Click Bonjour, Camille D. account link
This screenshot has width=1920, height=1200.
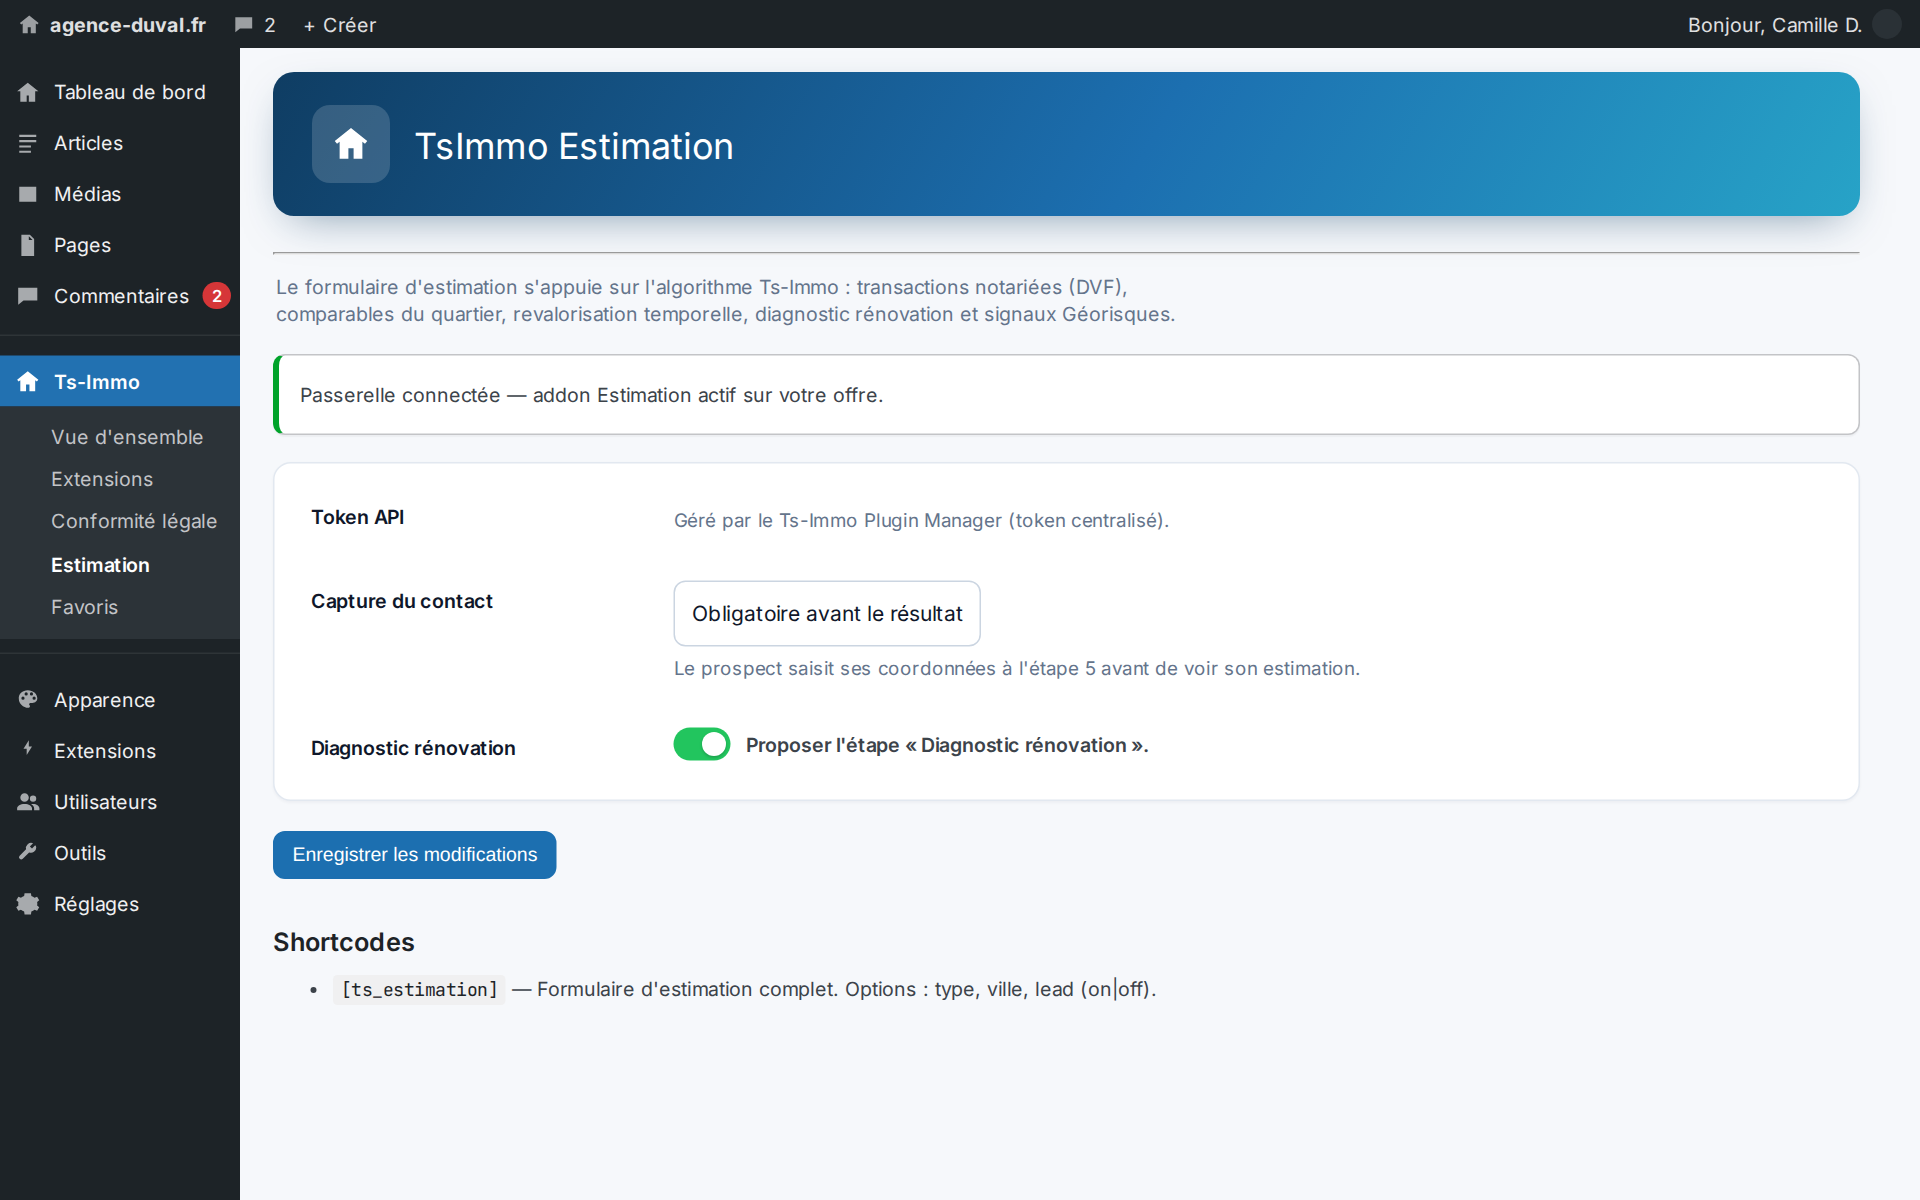(1774, 25)
